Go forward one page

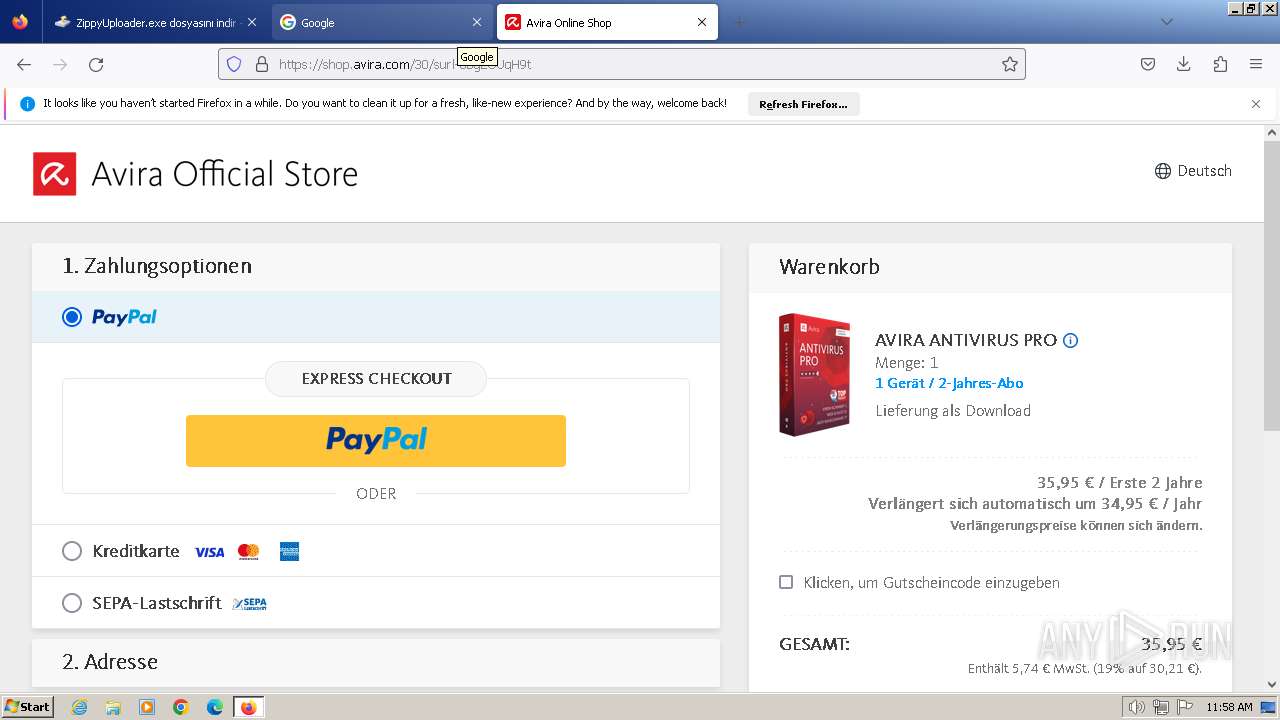click(60, 64)
